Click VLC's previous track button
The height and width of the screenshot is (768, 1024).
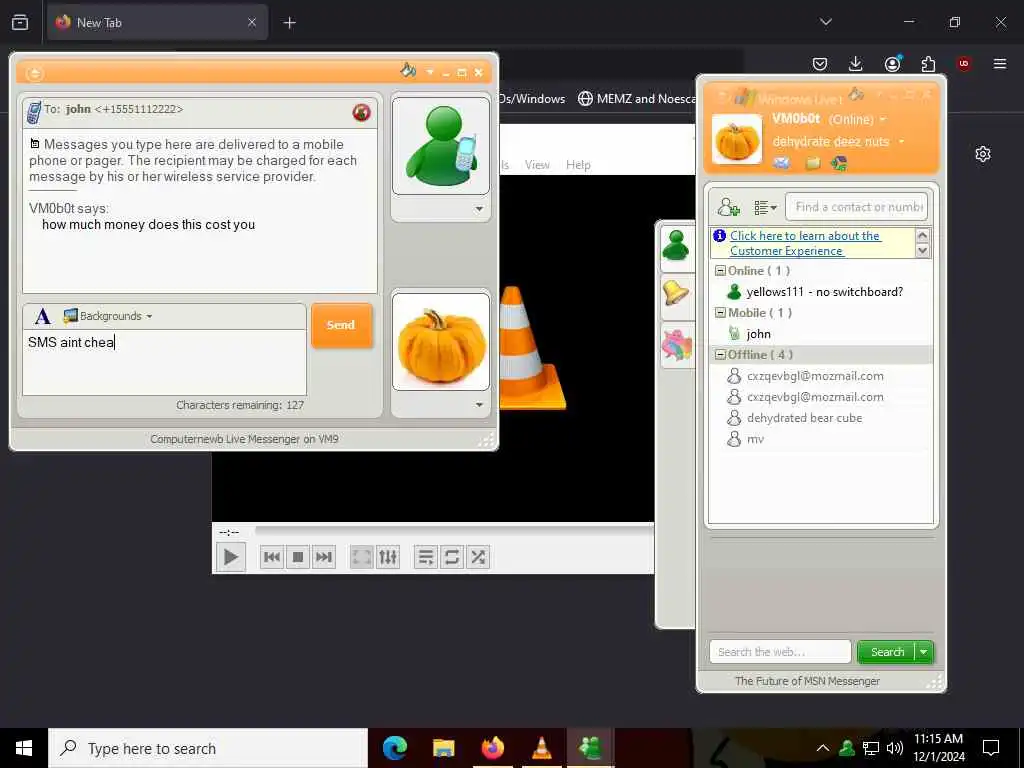click(272, 557)
